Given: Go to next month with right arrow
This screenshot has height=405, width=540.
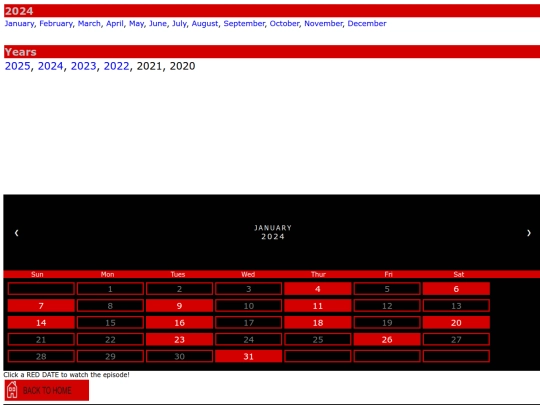Looking at the screenshot, I should (529, 233).
